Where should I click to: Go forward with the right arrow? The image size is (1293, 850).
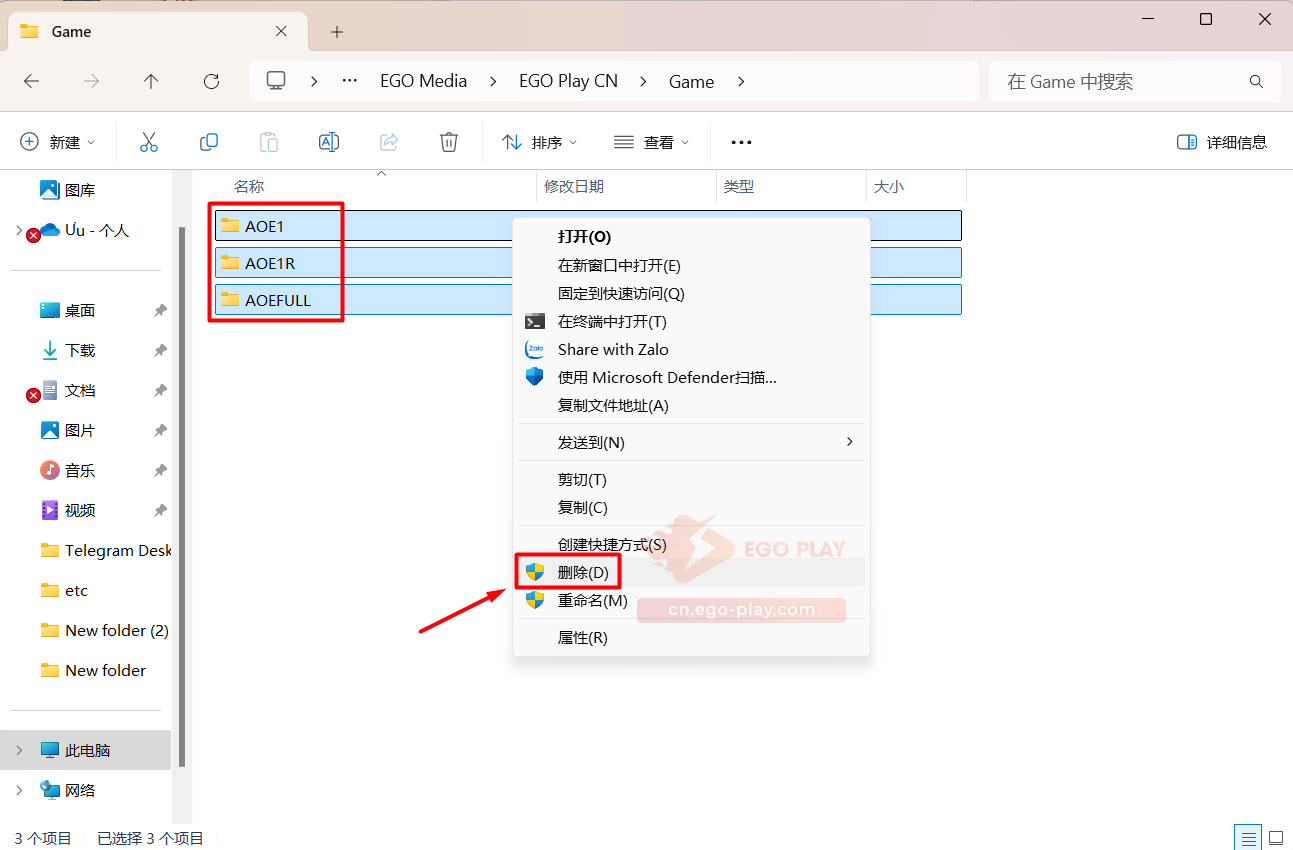click(x=91, y=81)
